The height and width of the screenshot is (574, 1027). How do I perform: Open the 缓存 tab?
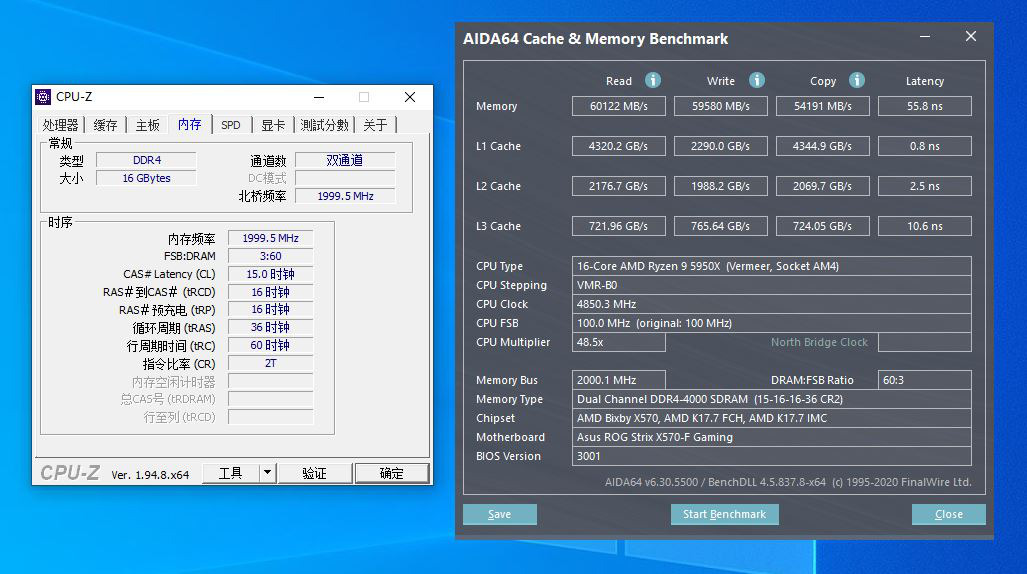point(105,125)
